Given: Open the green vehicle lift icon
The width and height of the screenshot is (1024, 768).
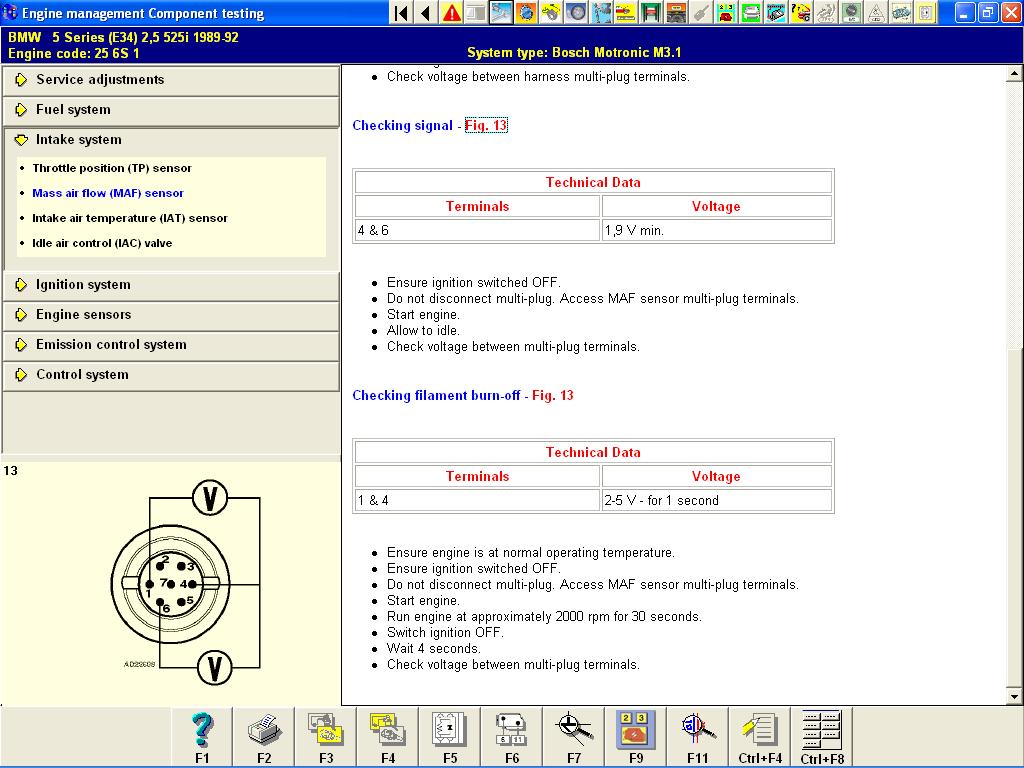Looking at the screenshot, I should pyautogui.click(x=651, y=12).
